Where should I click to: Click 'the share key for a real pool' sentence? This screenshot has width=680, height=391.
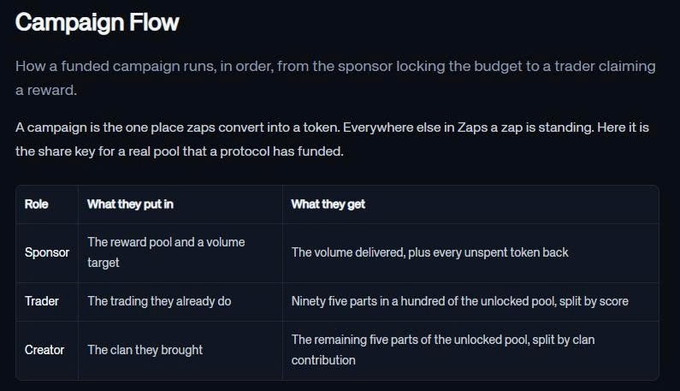coord(179,151)
